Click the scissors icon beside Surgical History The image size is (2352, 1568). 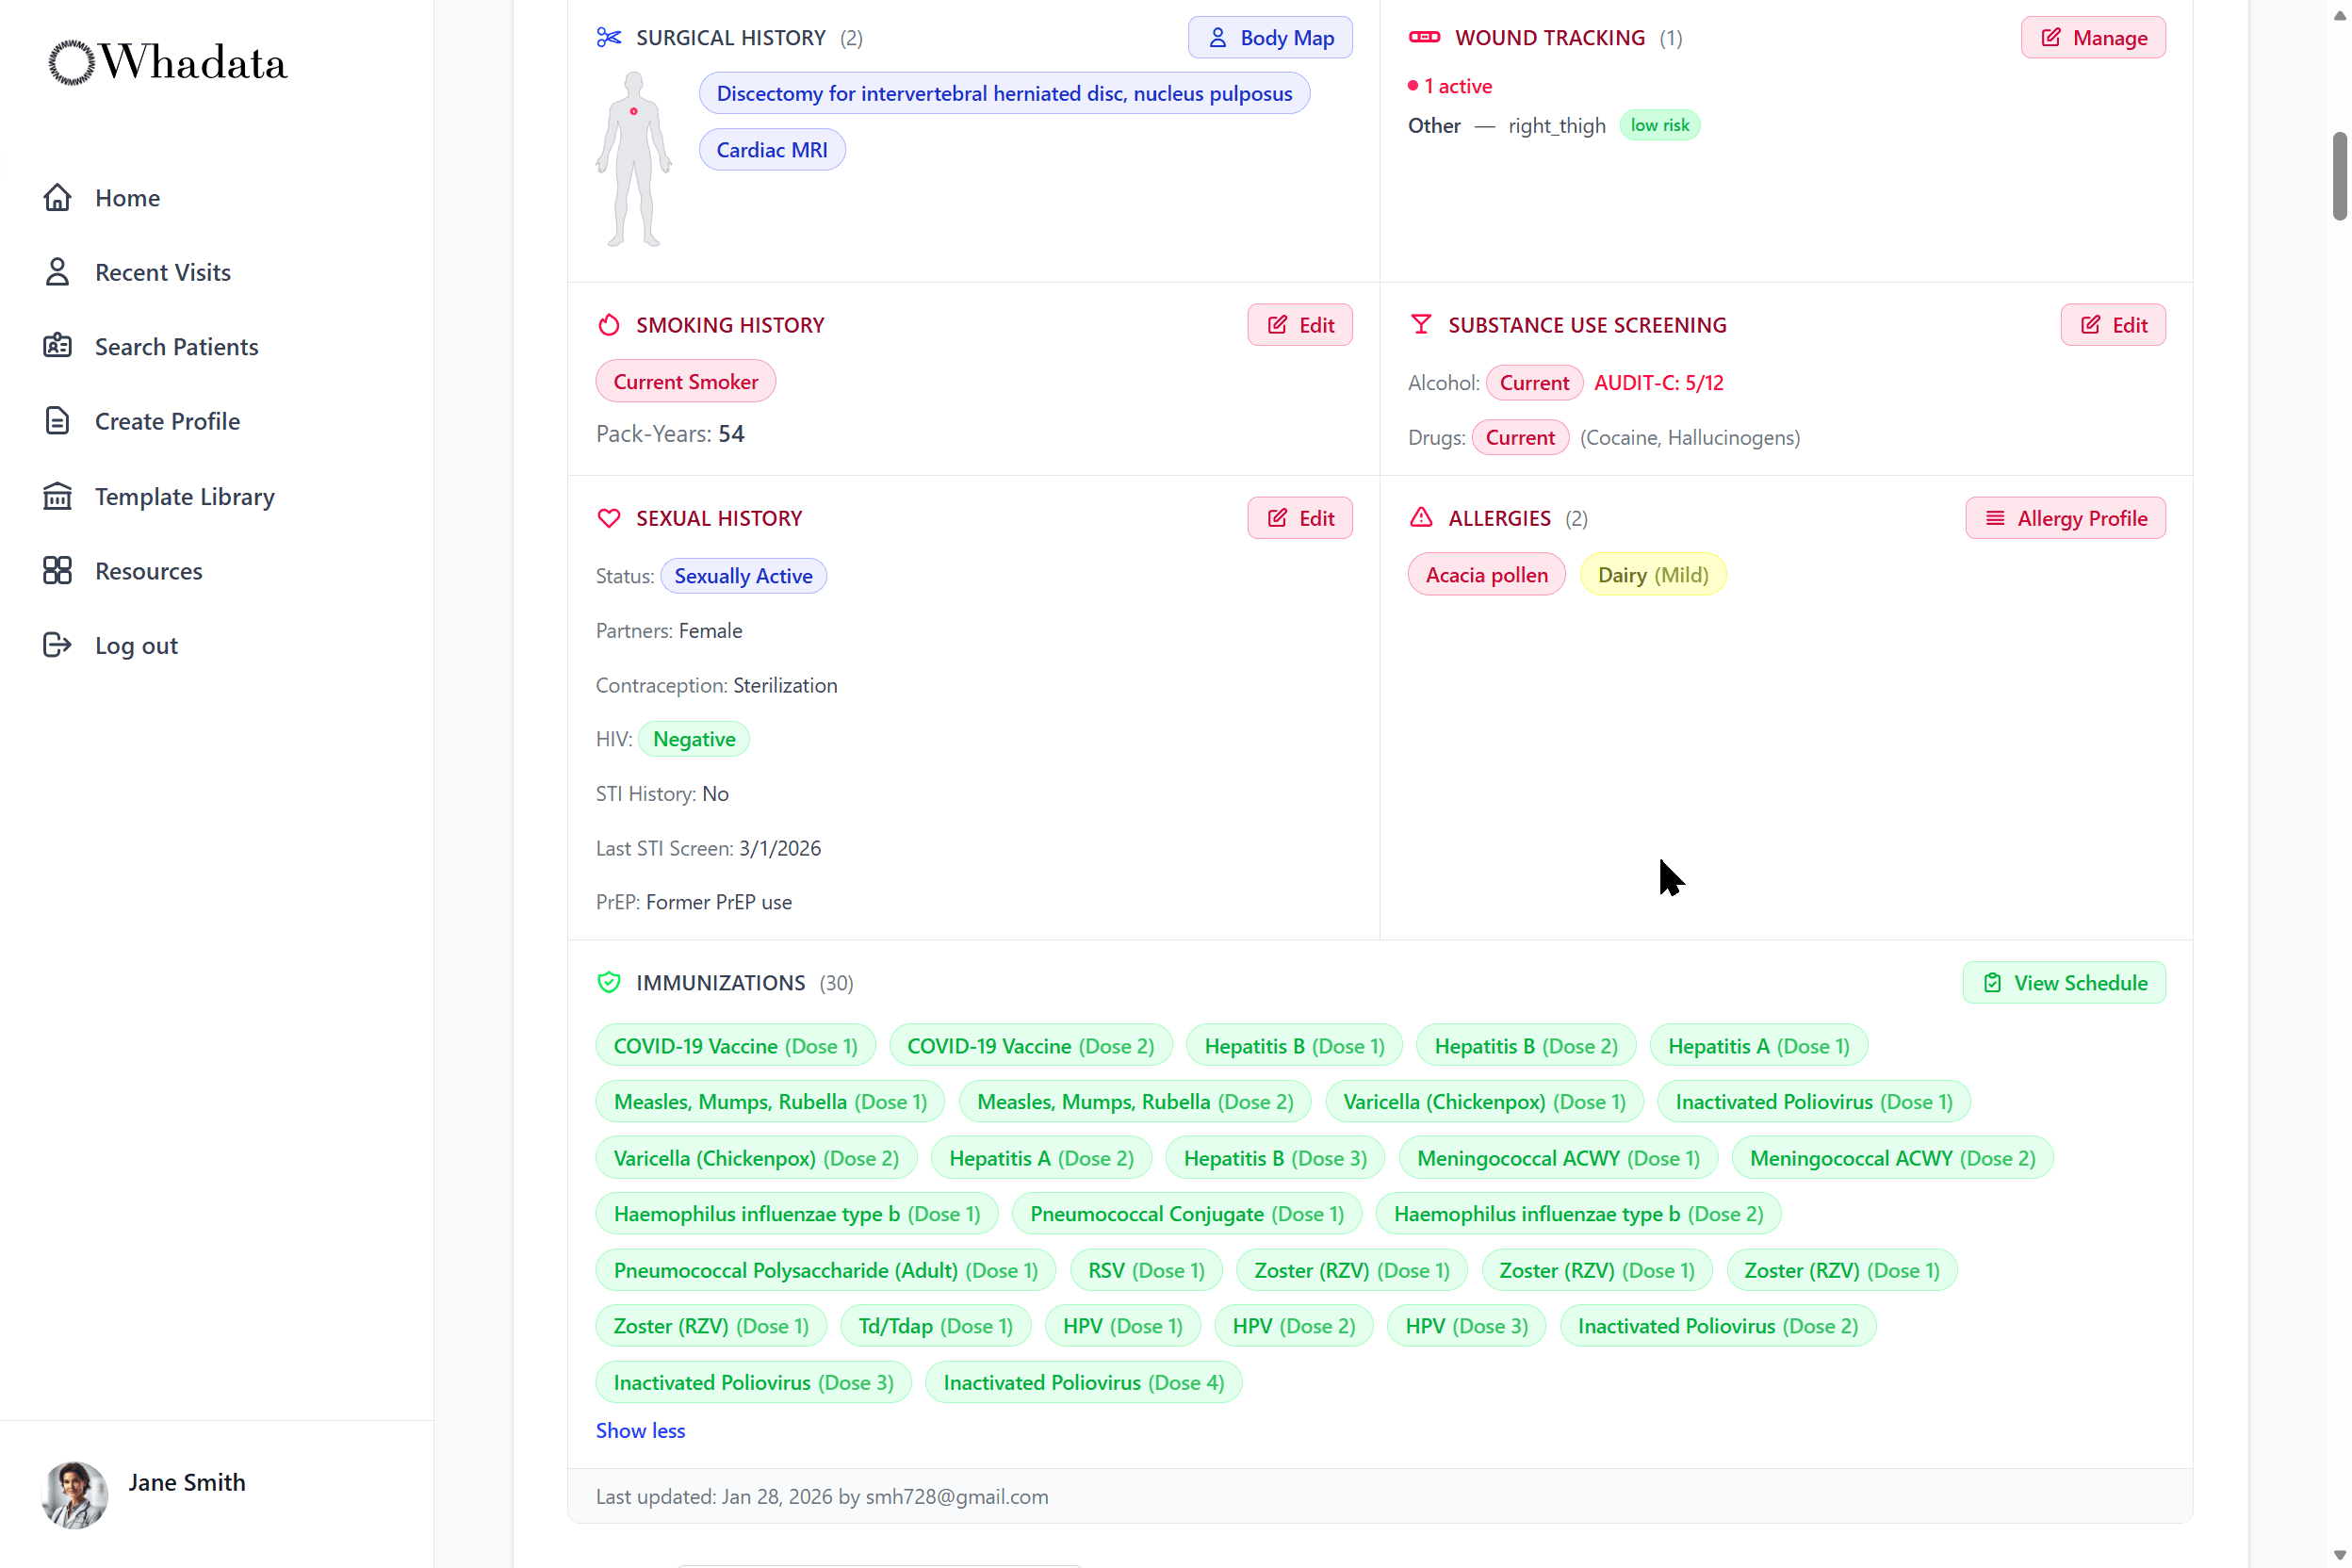(608, 37)
